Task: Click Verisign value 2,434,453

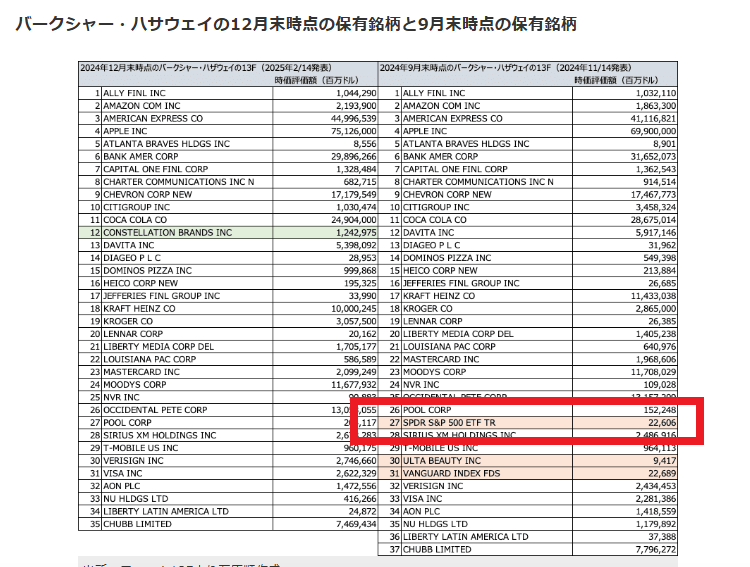Action: [656, 486]
